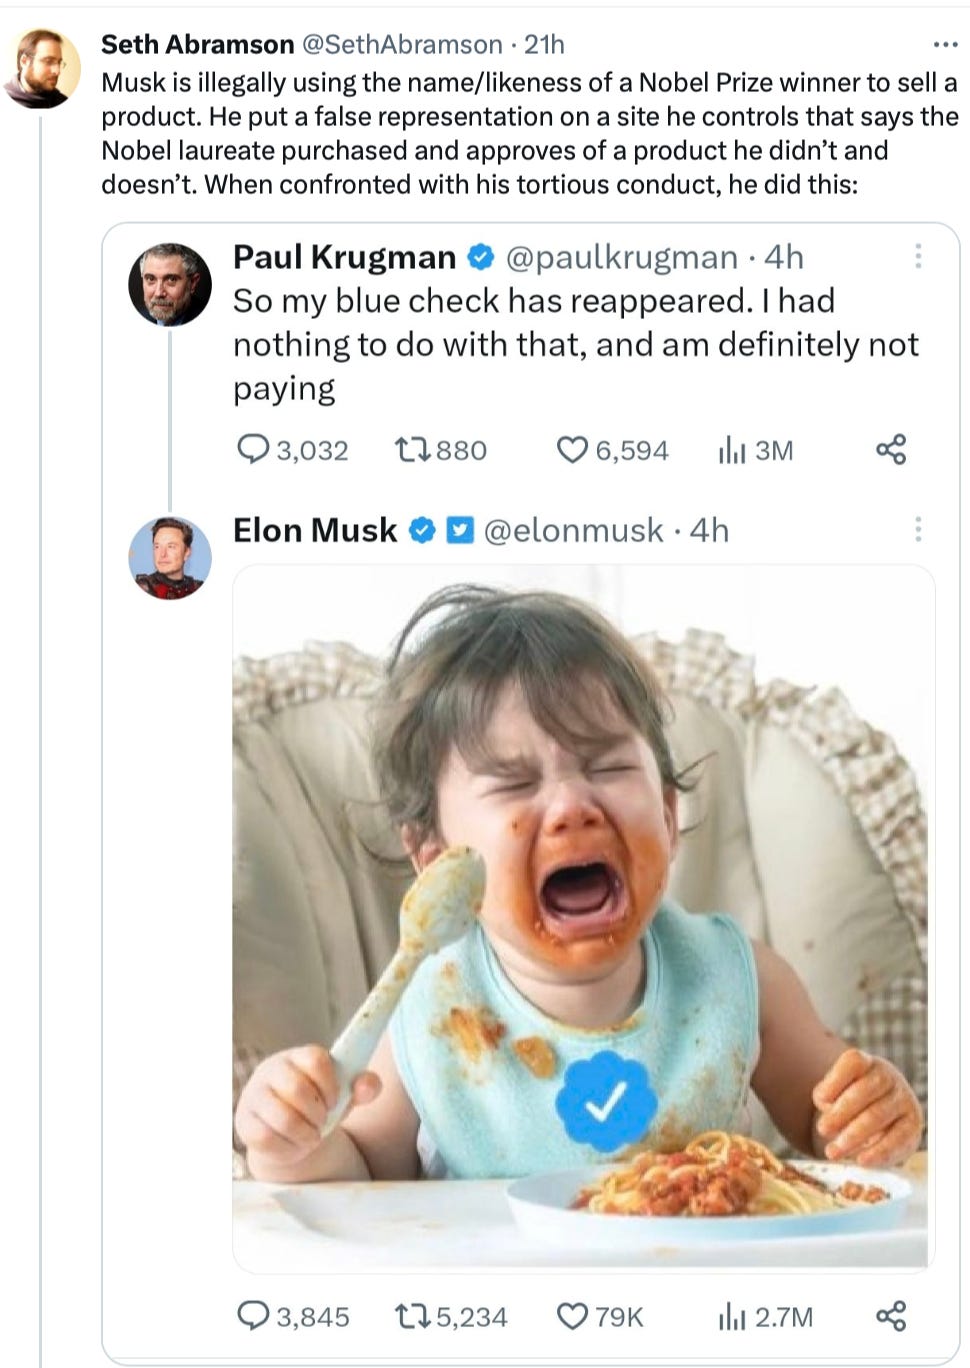The height and width of the screenshot is (1368, 970).
Task: Like Paul Krugman's tweet
Action: pos(572,450)
